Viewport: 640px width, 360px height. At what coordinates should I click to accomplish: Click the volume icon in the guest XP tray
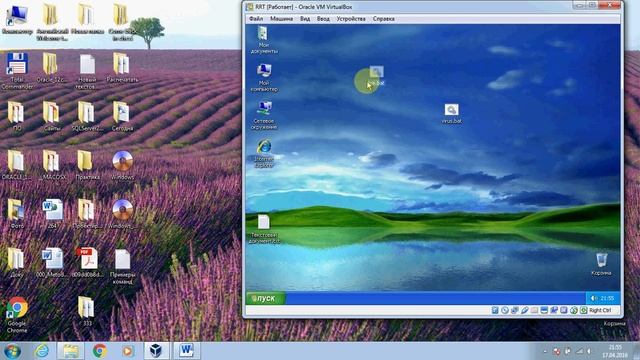593,298
